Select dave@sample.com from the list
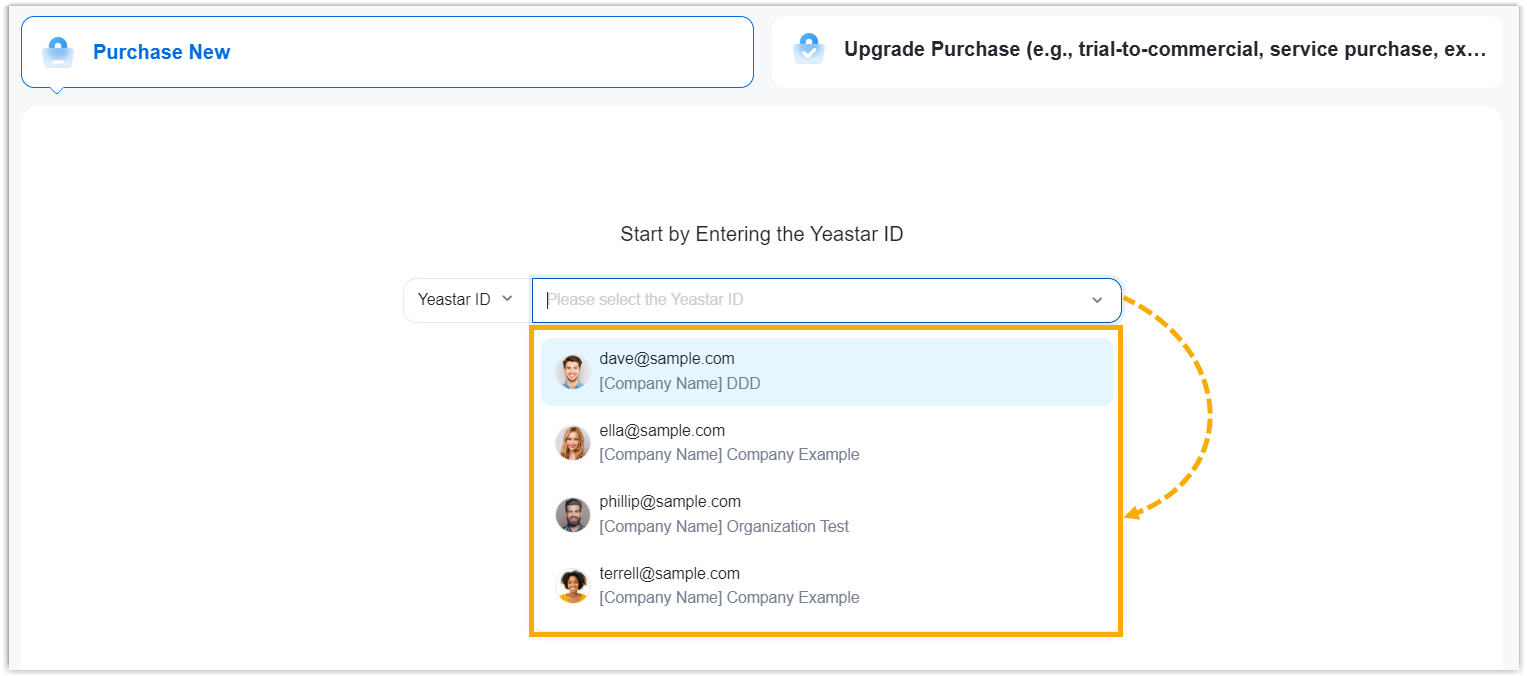Viewport: 1527px width, 676px height. (x=667, y=358)
